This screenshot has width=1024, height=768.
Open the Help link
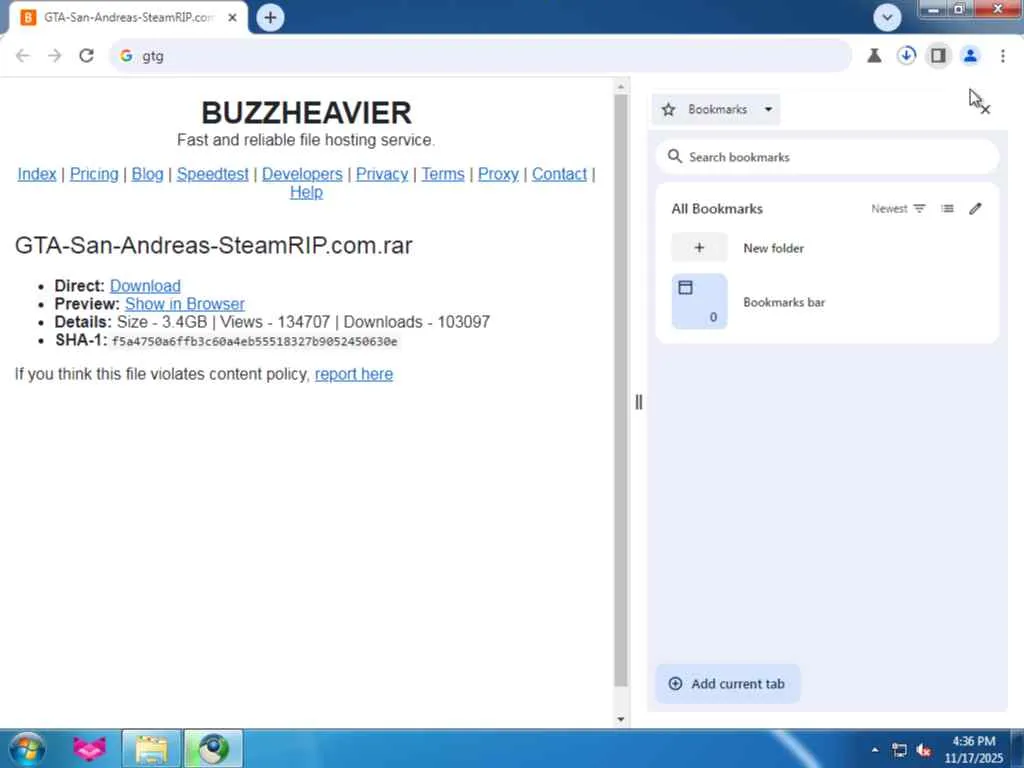point(306,193)
